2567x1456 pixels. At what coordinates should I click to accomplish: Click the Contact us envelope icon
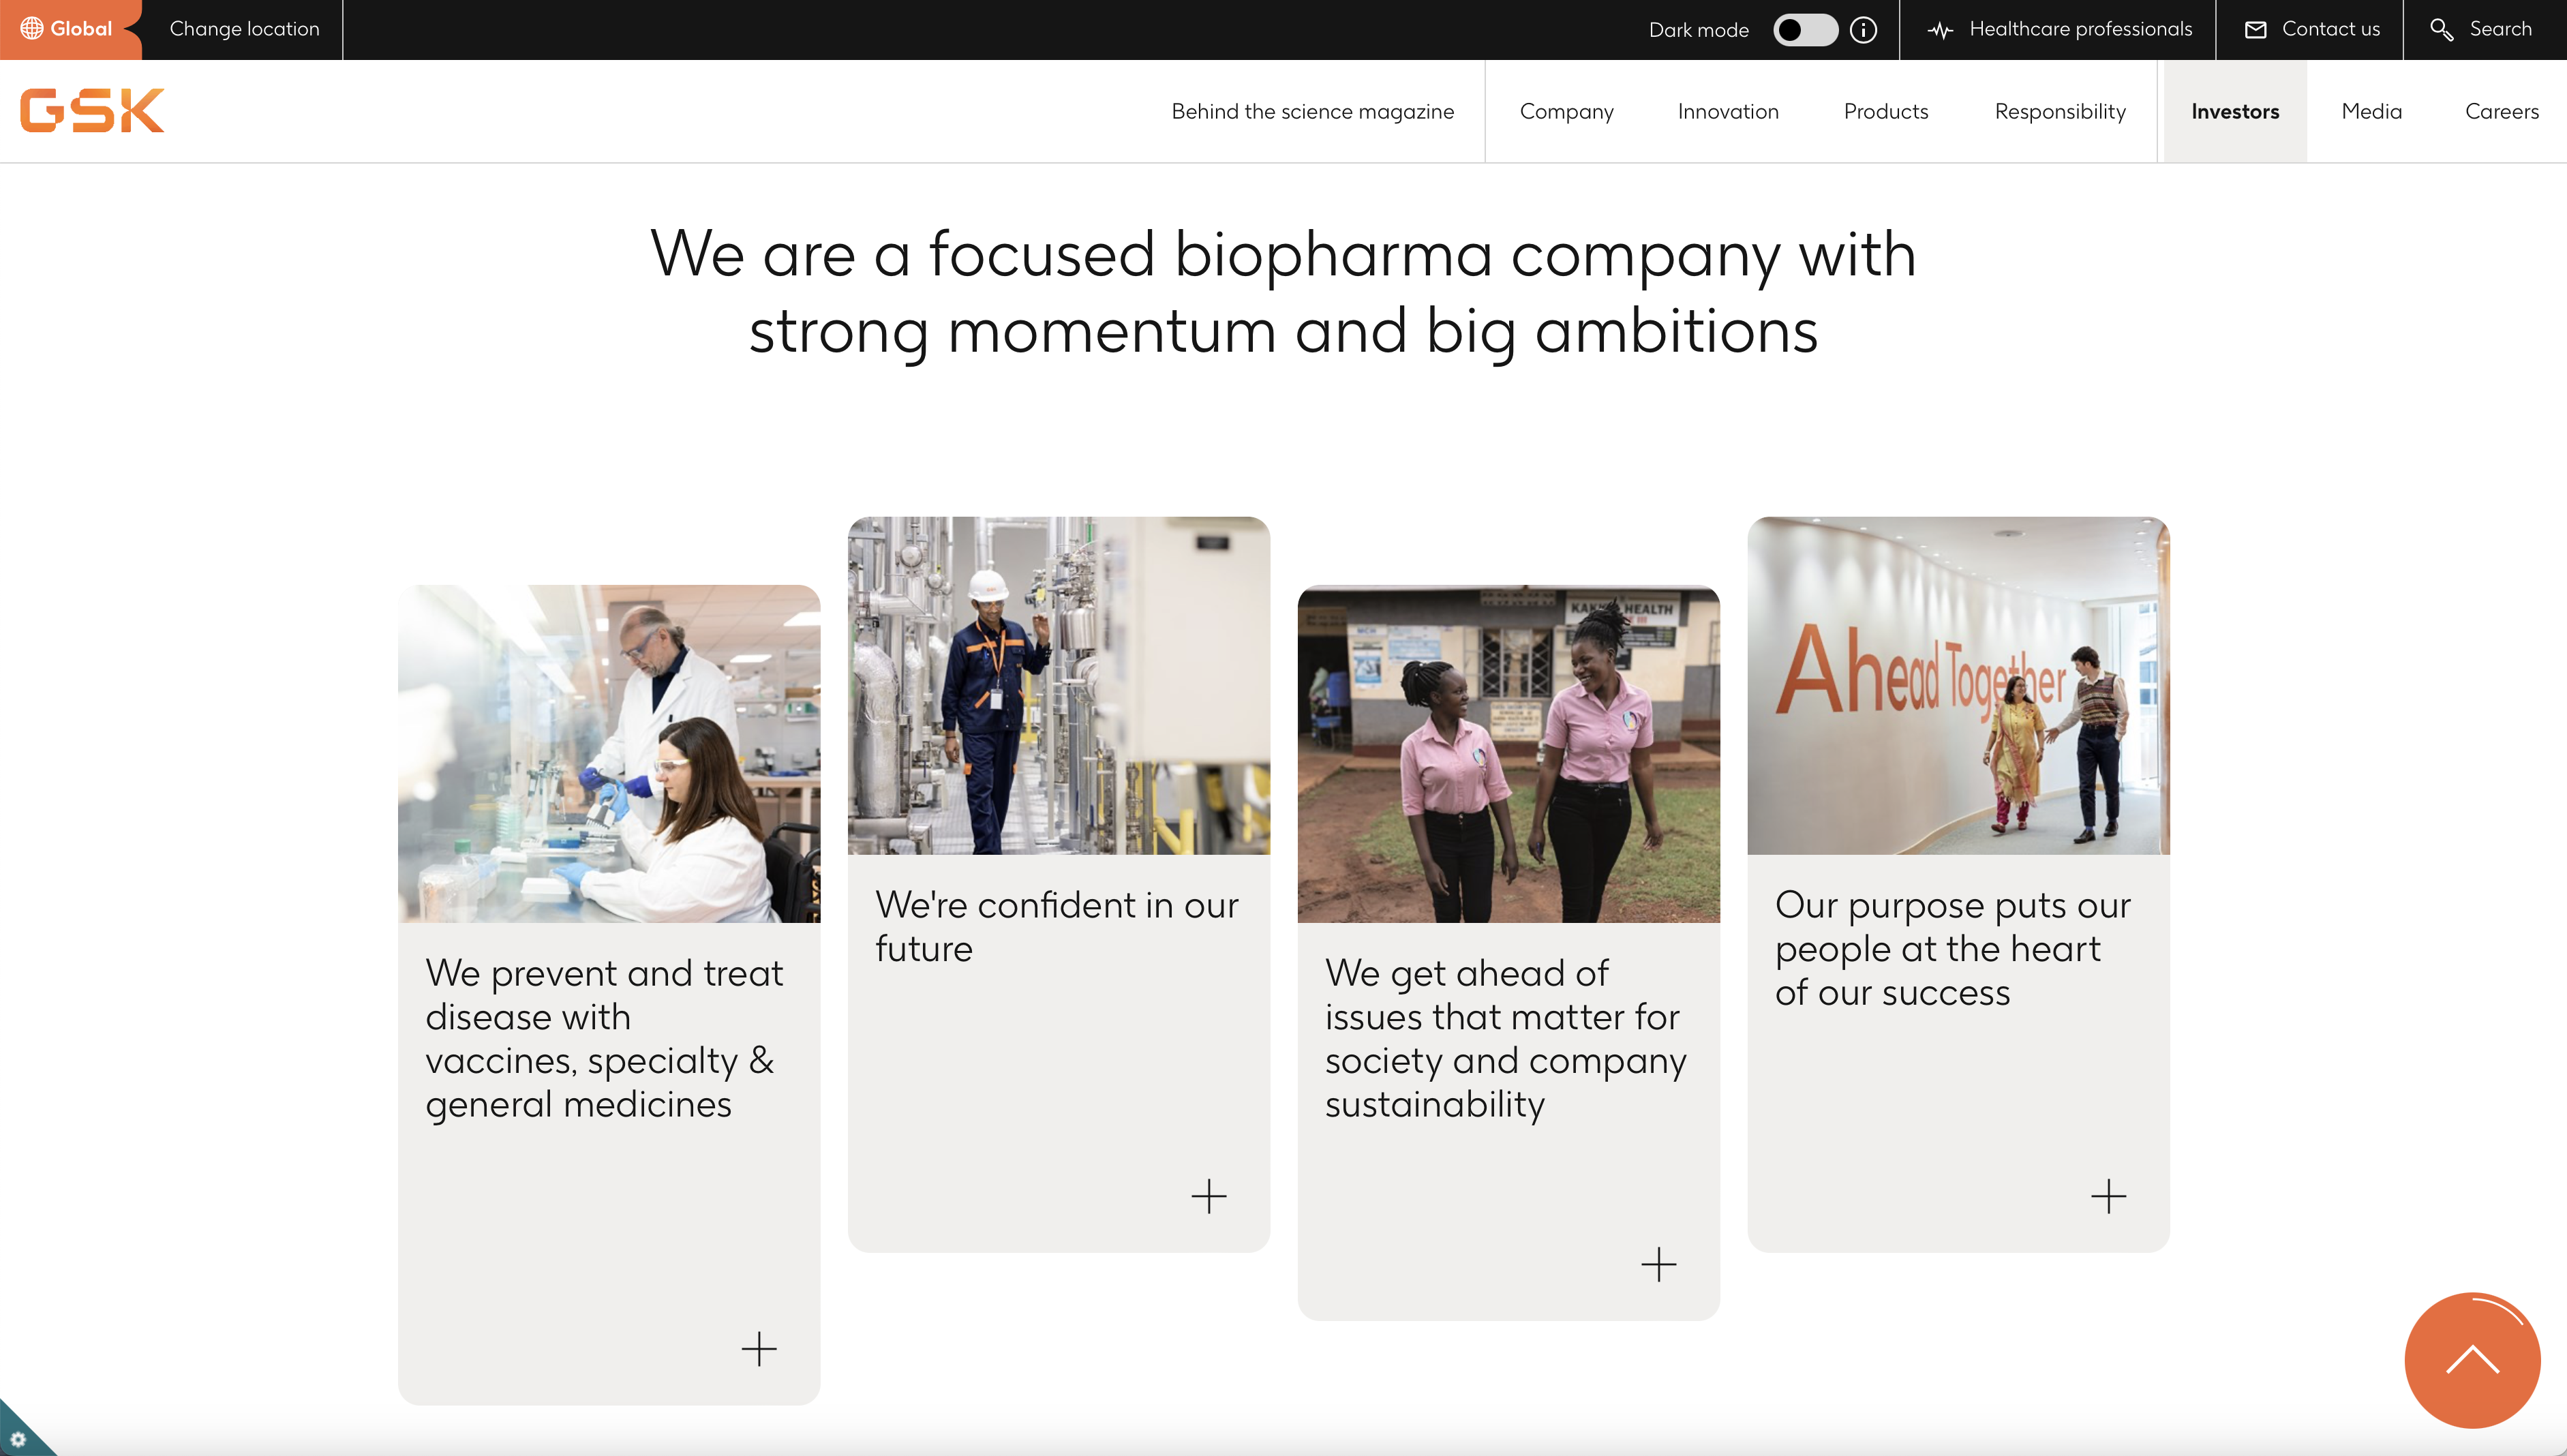2256,29
